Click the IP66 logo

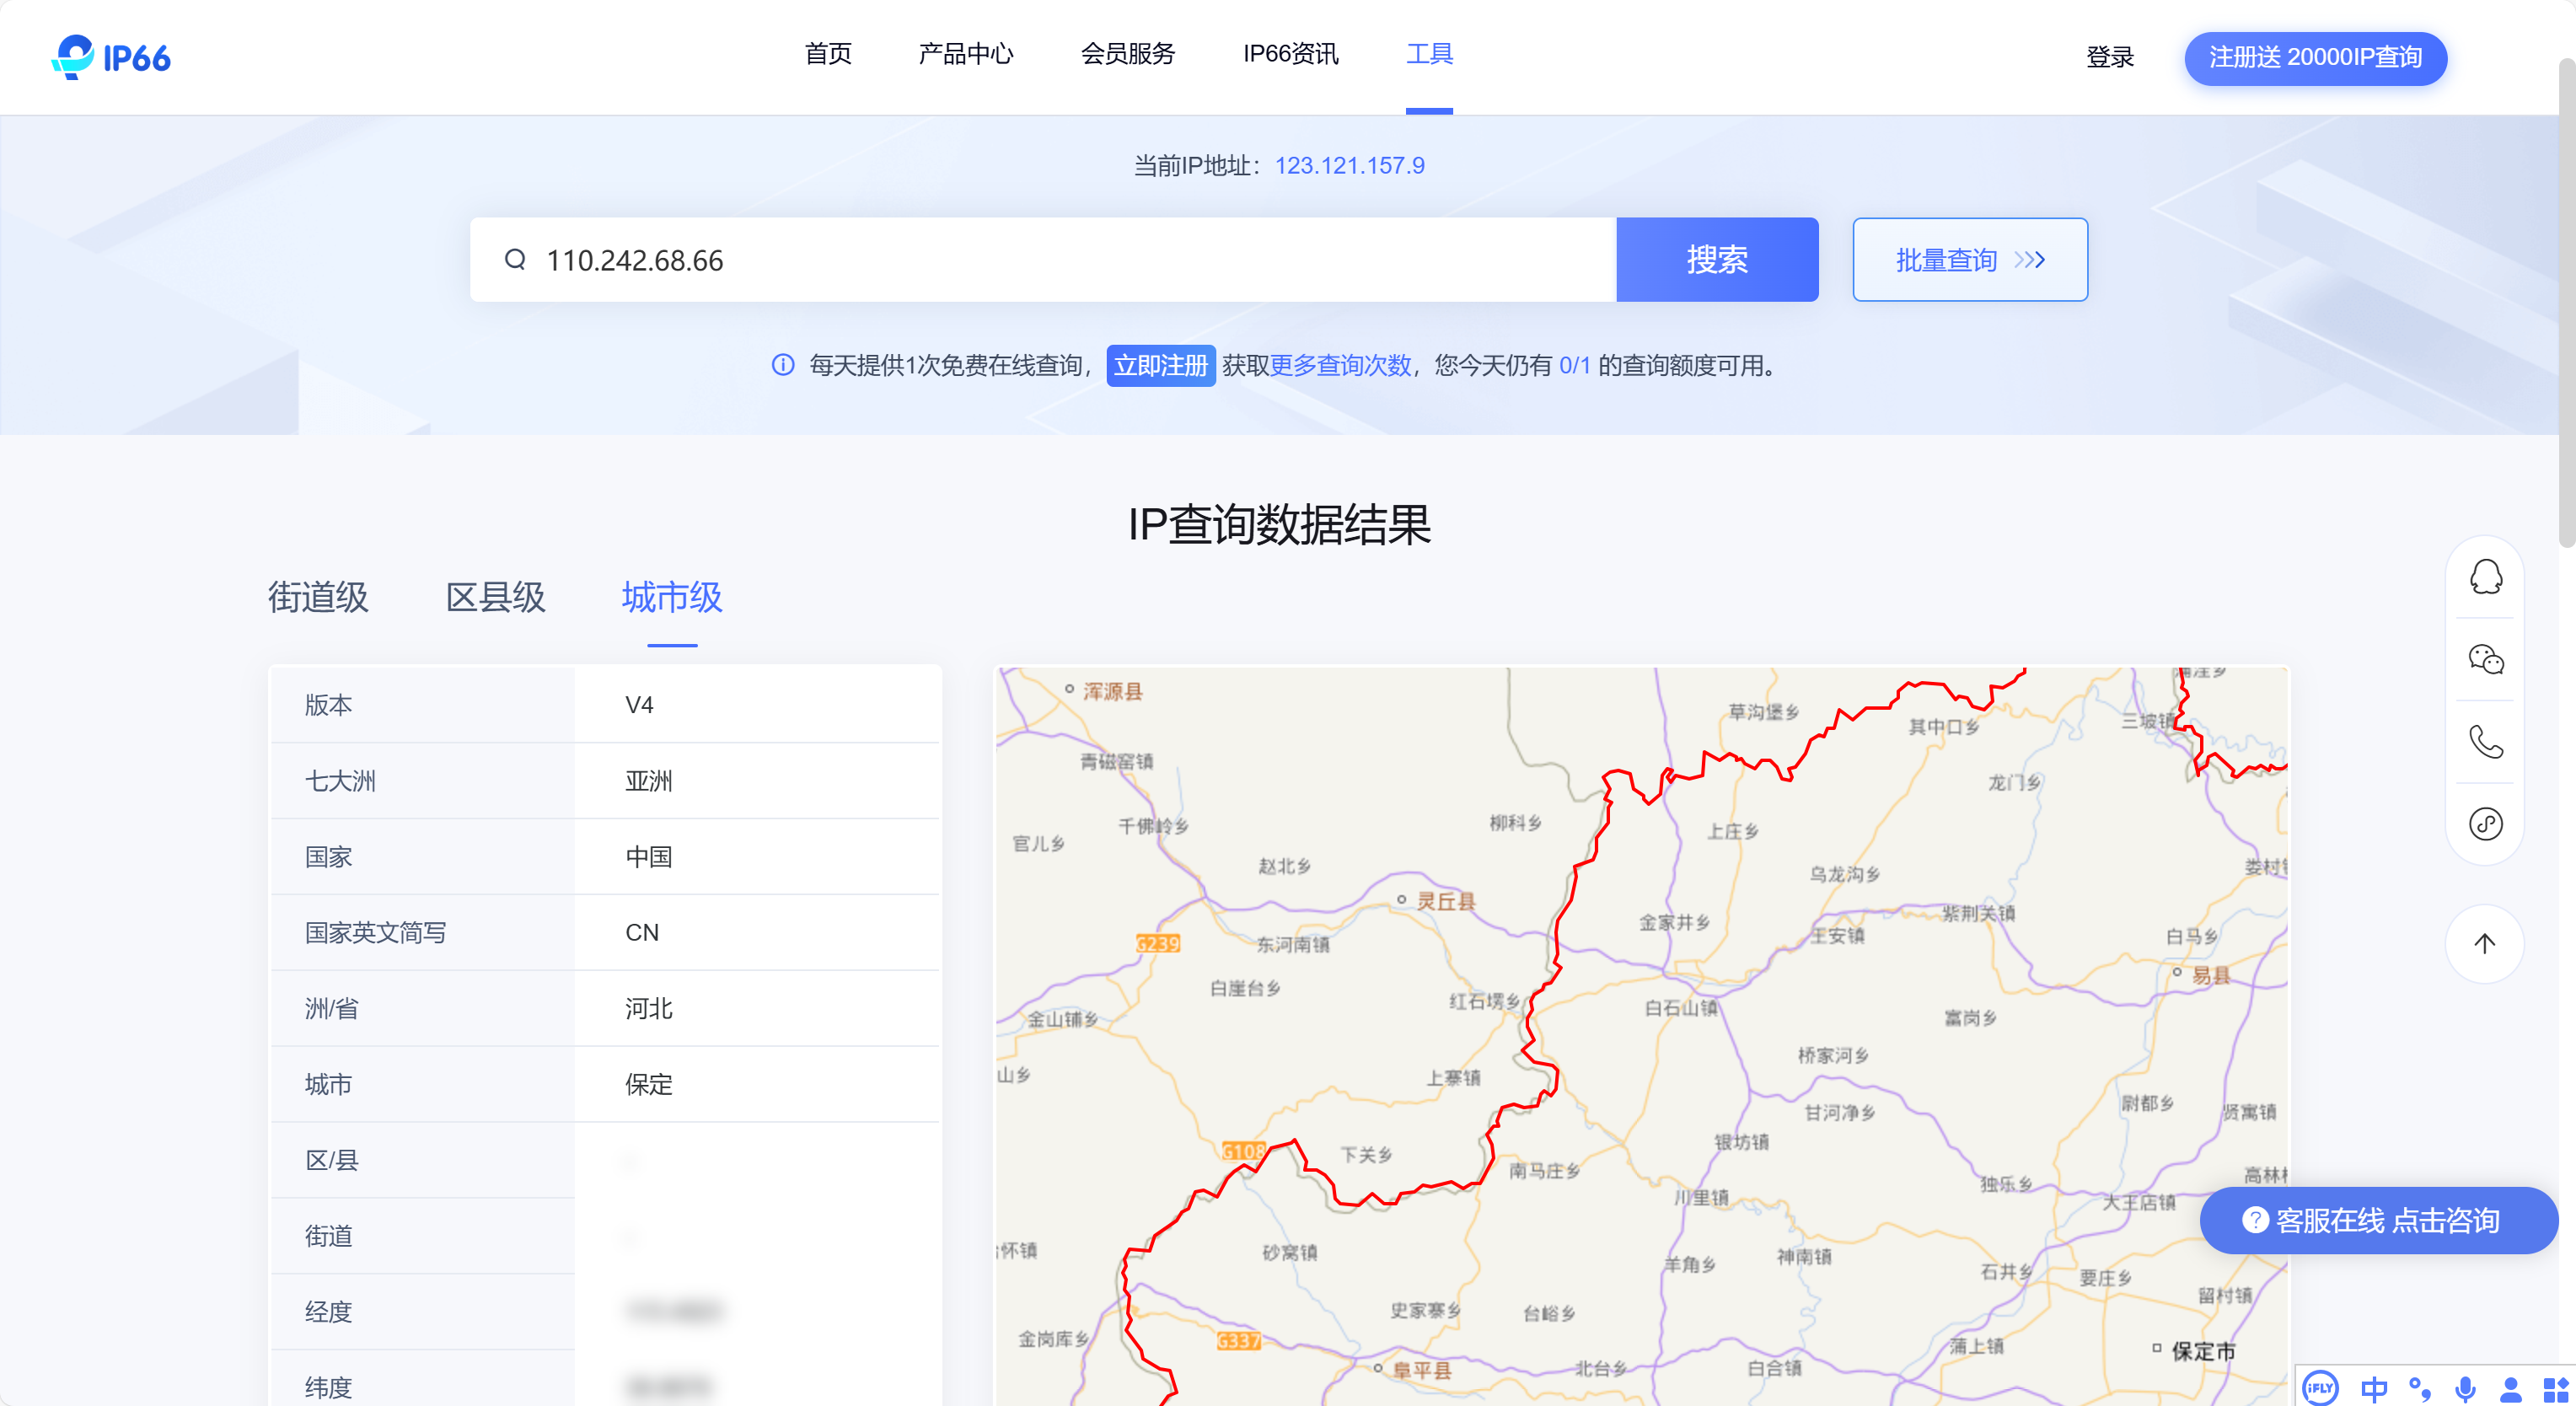[111, 57]
